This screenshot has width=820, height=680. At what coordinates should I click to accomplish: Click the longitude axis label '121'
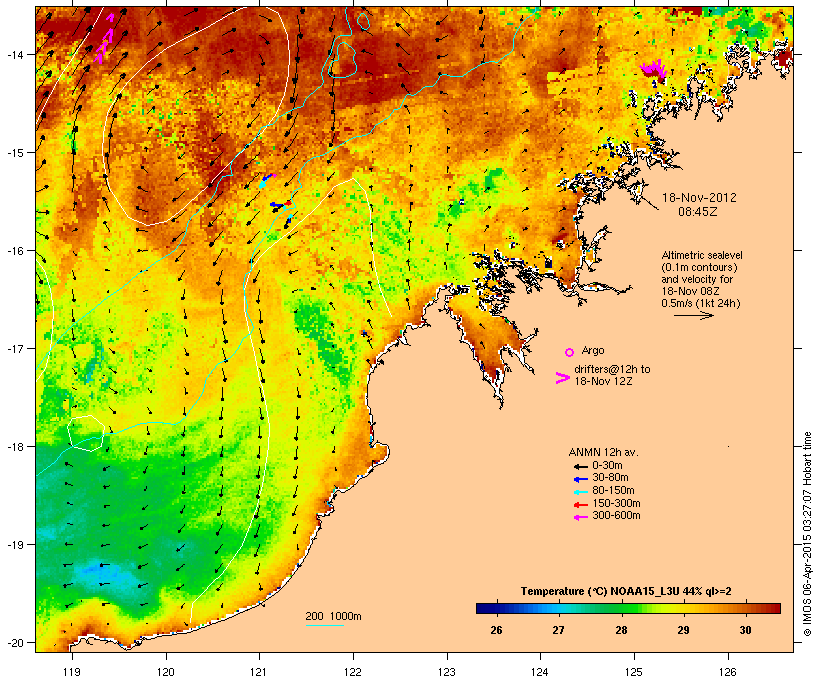pos(259,672)
